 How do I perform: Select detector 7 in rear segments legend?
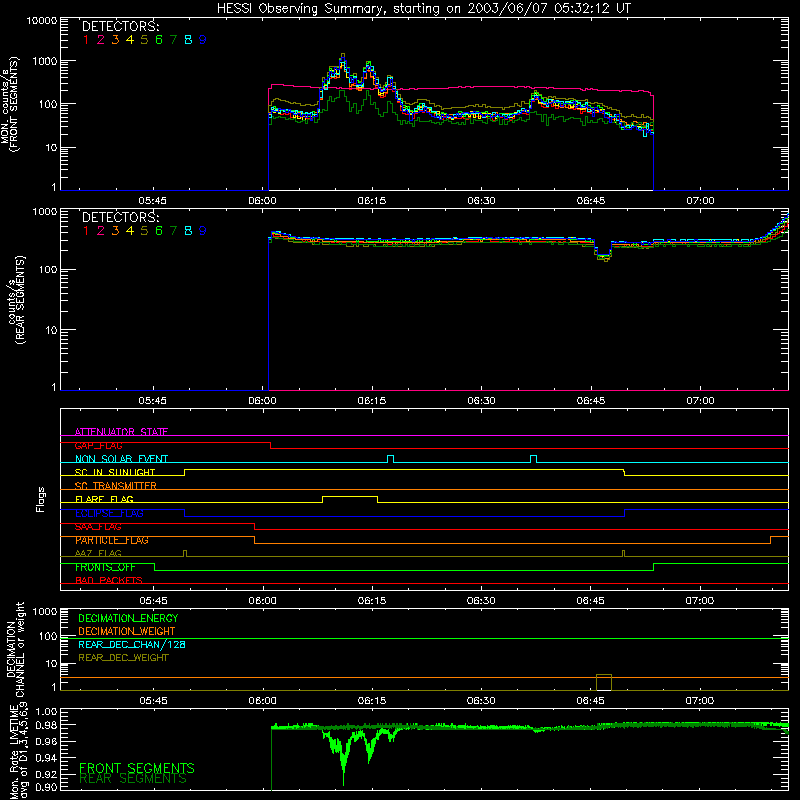coord(173,231)
